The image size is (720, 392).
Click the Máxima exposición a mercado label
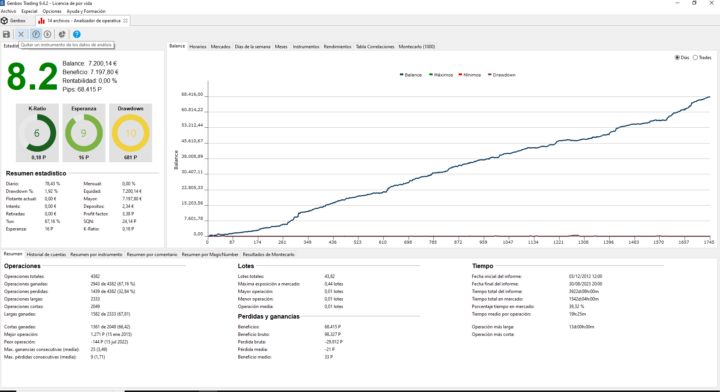pos(269,284)
